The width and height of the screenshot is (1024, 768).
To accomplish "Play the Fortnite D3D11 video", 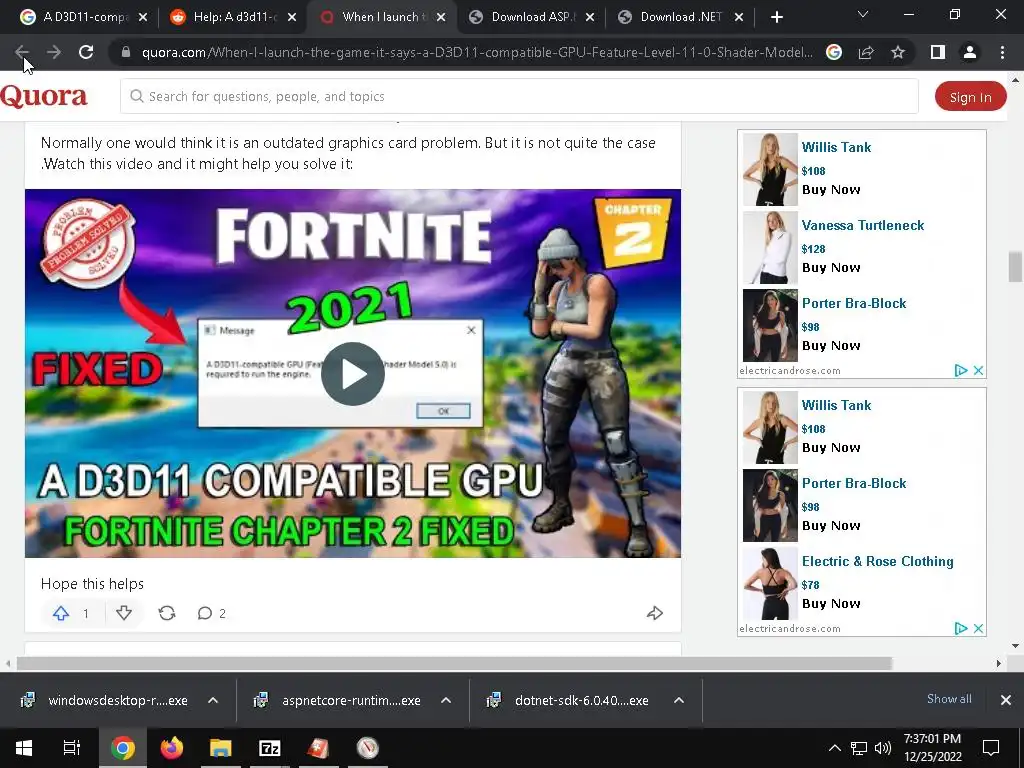I will 353,374.
